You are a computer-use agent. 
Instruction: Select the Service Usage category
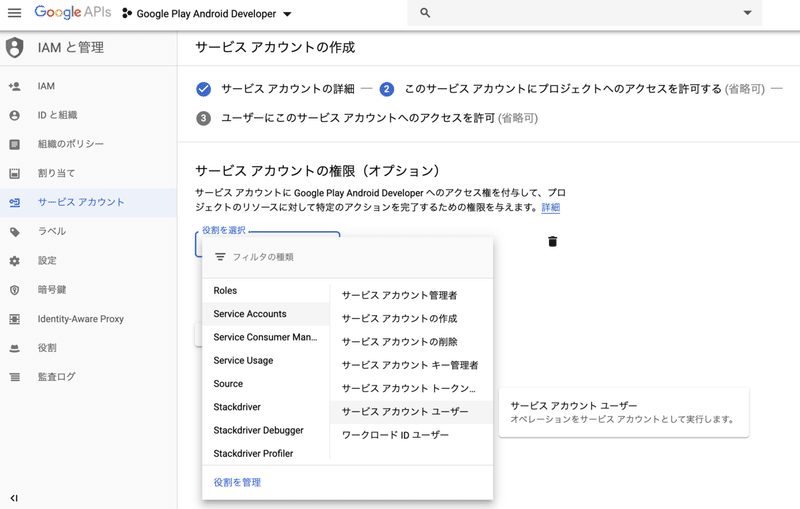coord(266,361)
